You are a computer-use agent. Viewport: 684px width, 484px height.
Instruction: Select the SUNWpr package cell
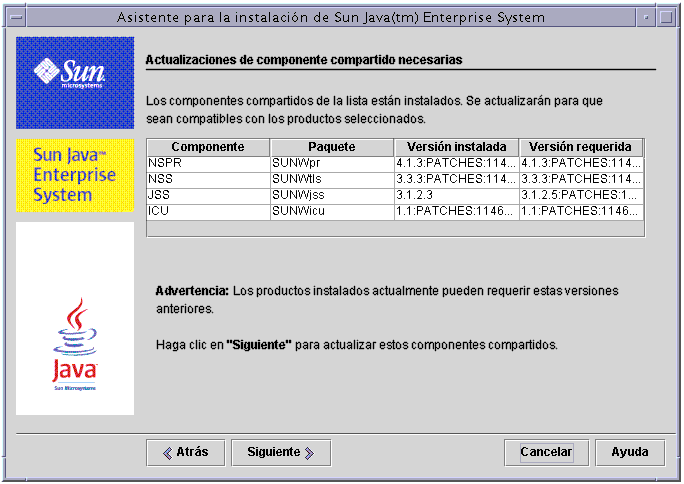(x=332, y=164)
